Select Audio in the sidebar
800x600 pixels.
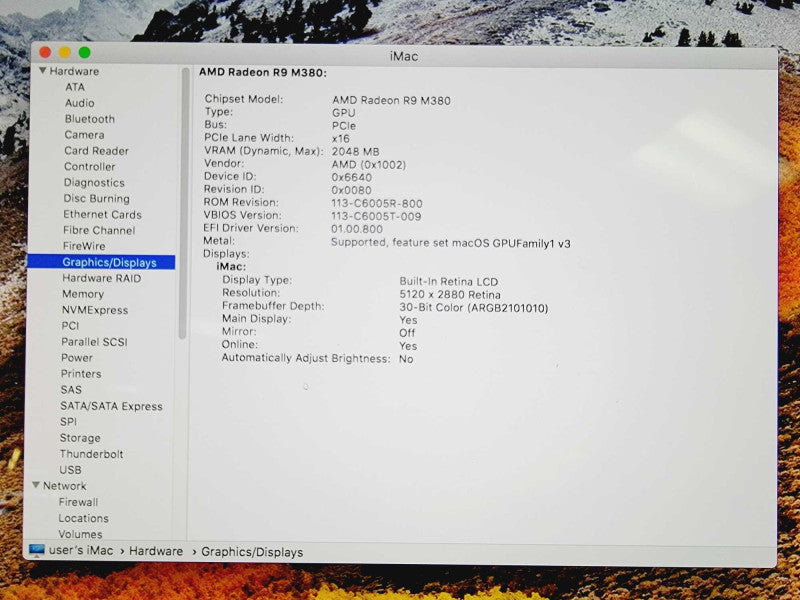(x=80, y=103)
